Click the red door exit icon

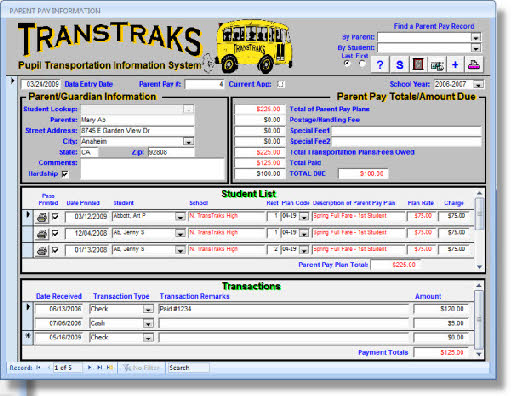(418, 64)
